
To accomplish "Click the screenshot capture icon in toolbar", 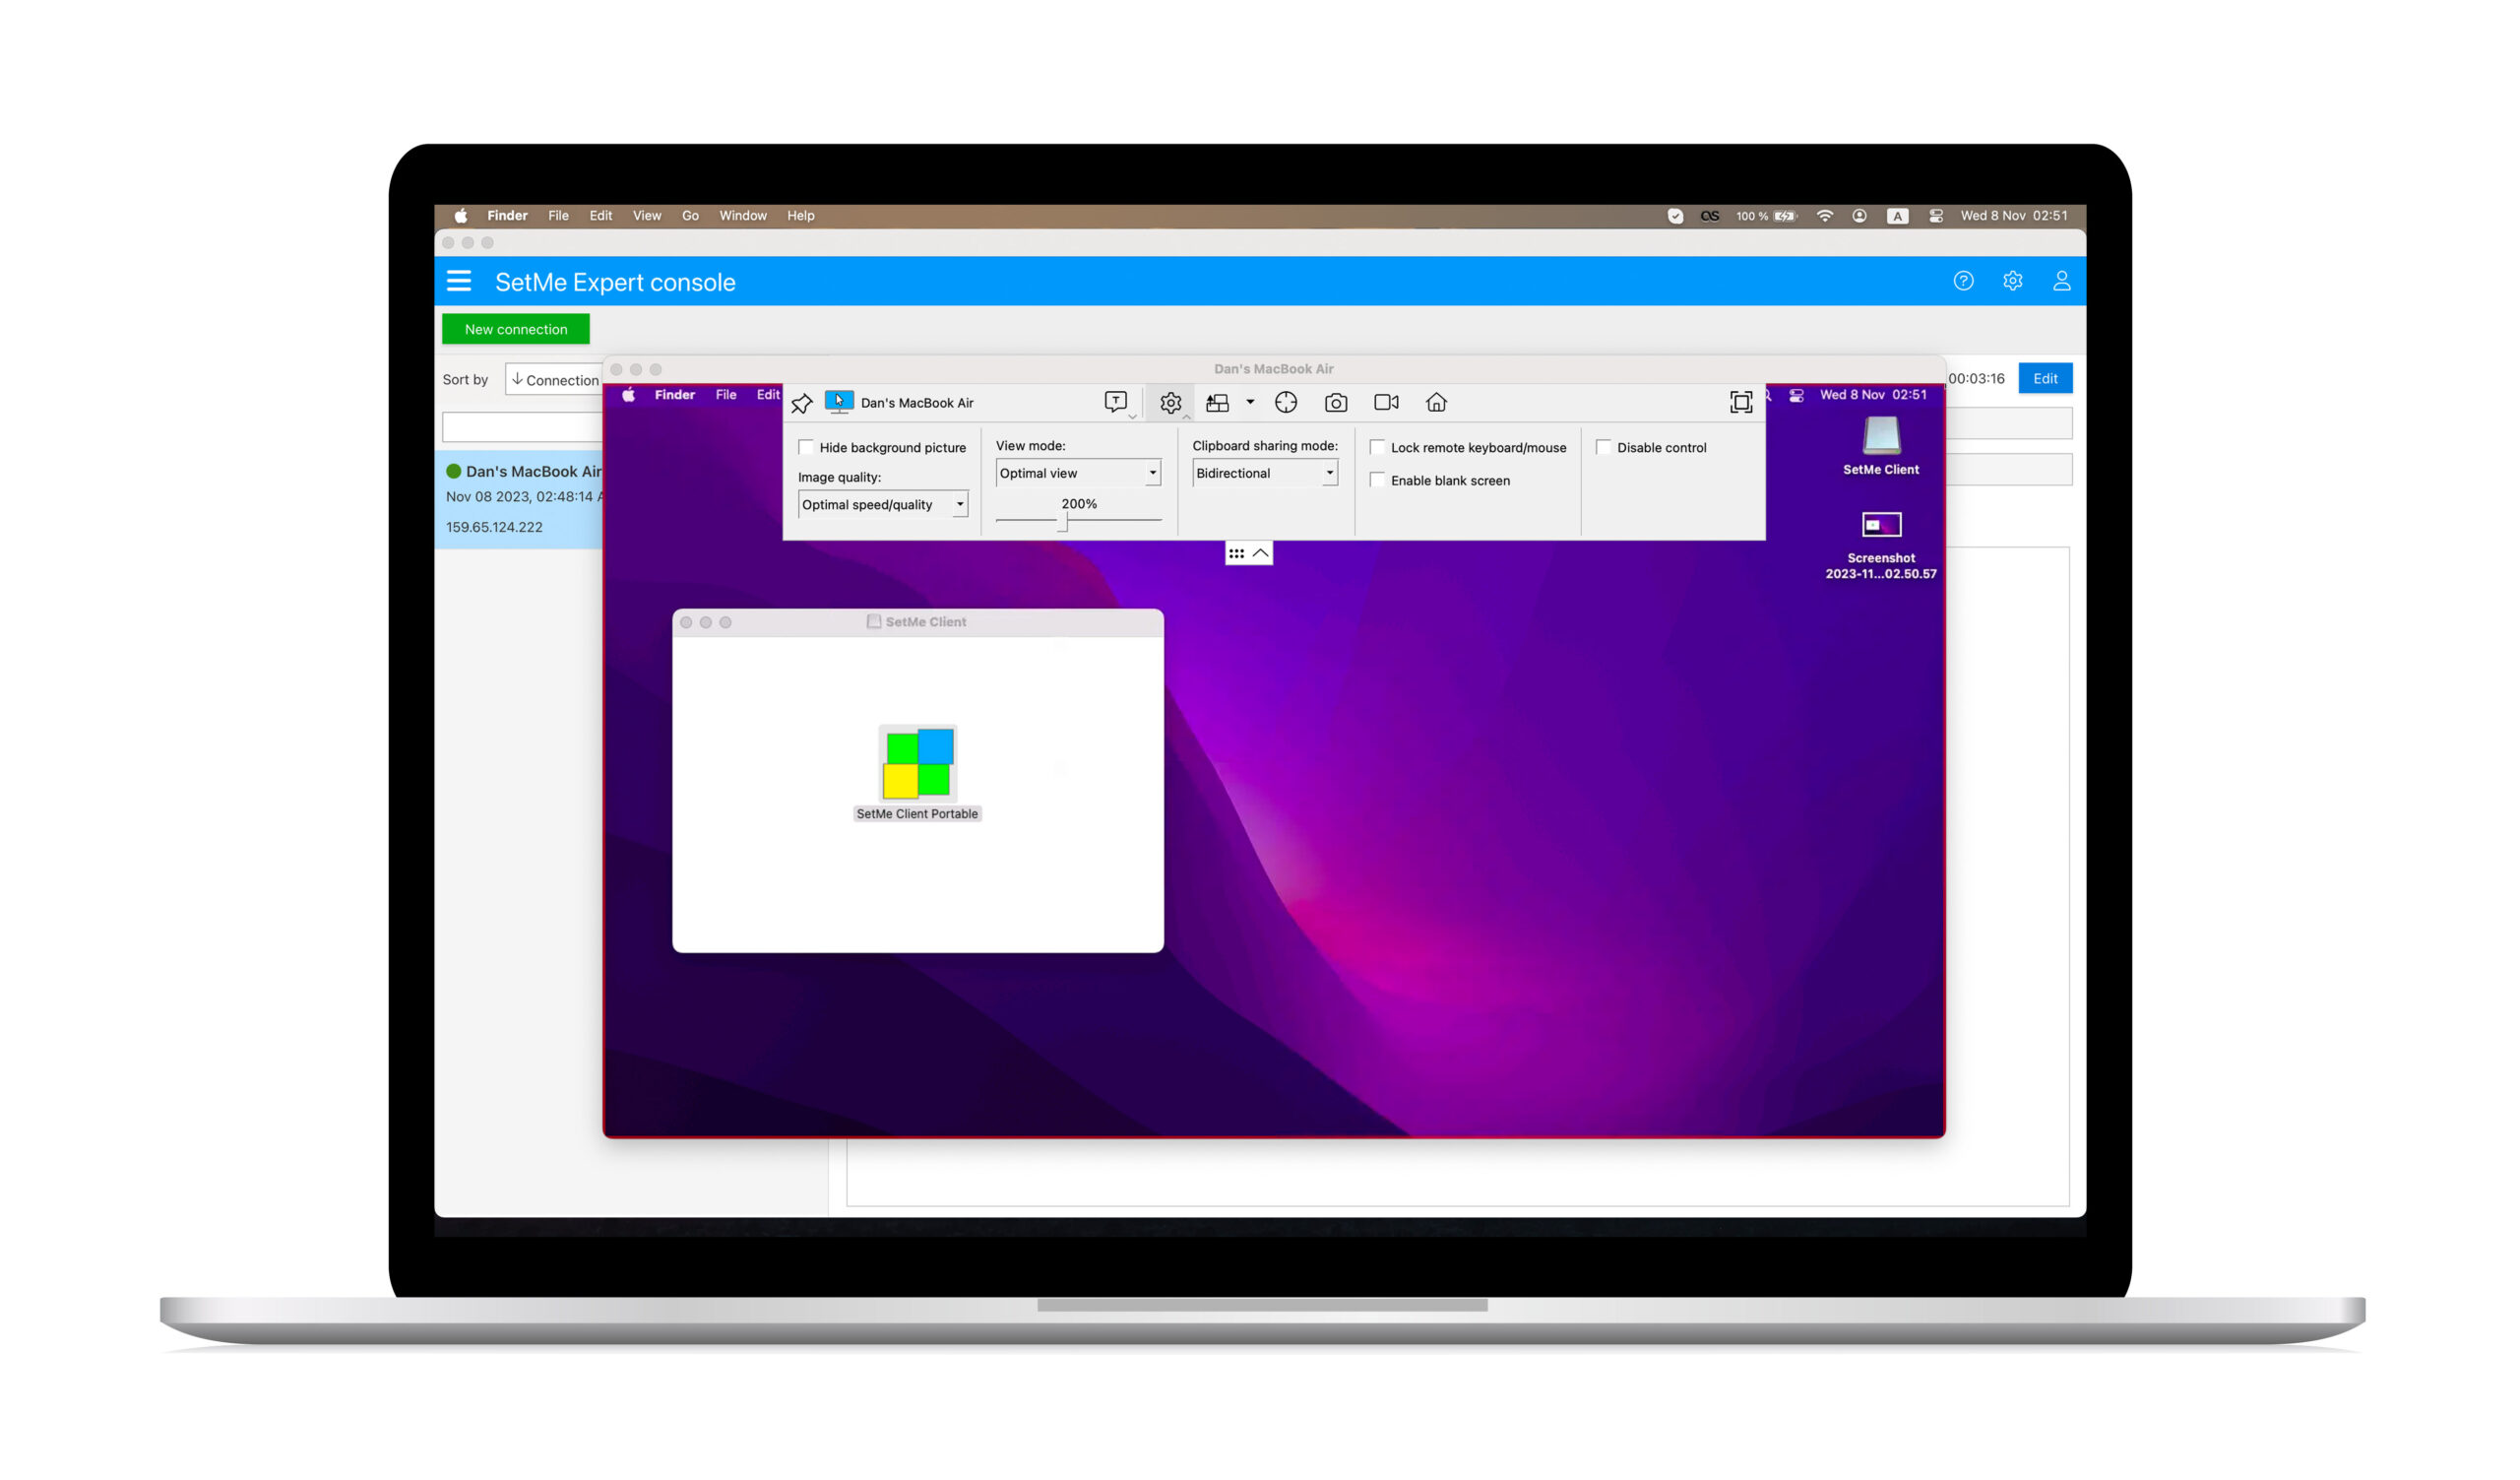I will pos(1335,402).
